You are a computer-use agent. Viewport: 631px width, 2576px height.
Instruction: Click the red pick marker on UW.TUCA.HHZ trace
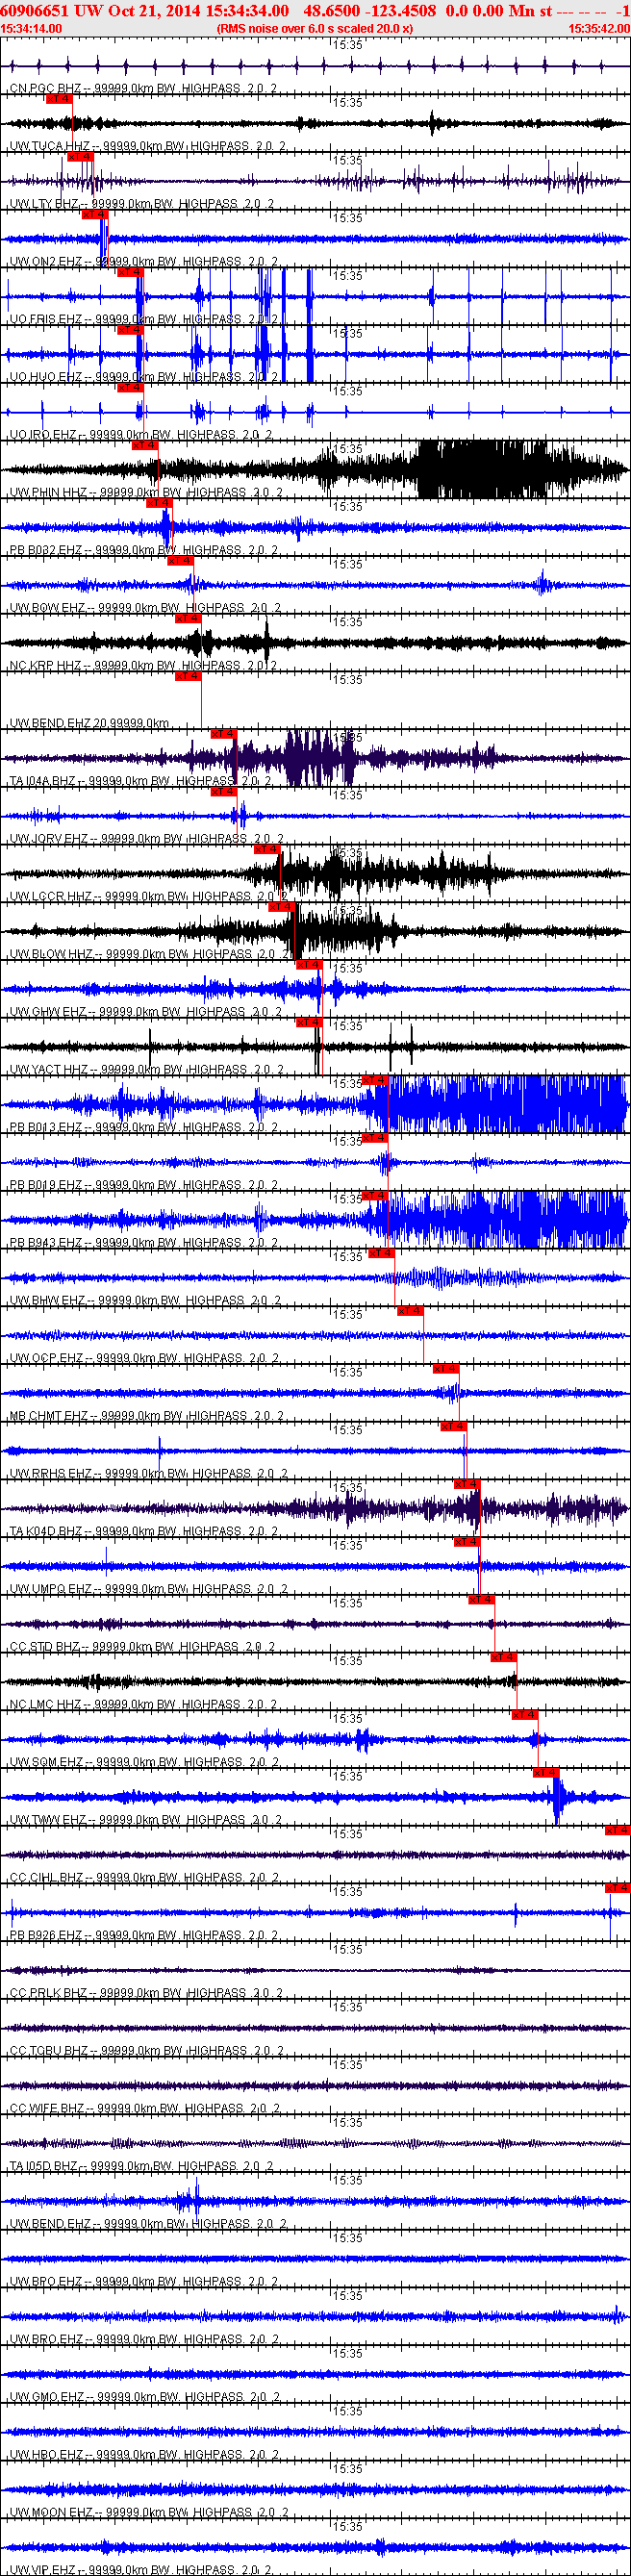pos(60,99)
